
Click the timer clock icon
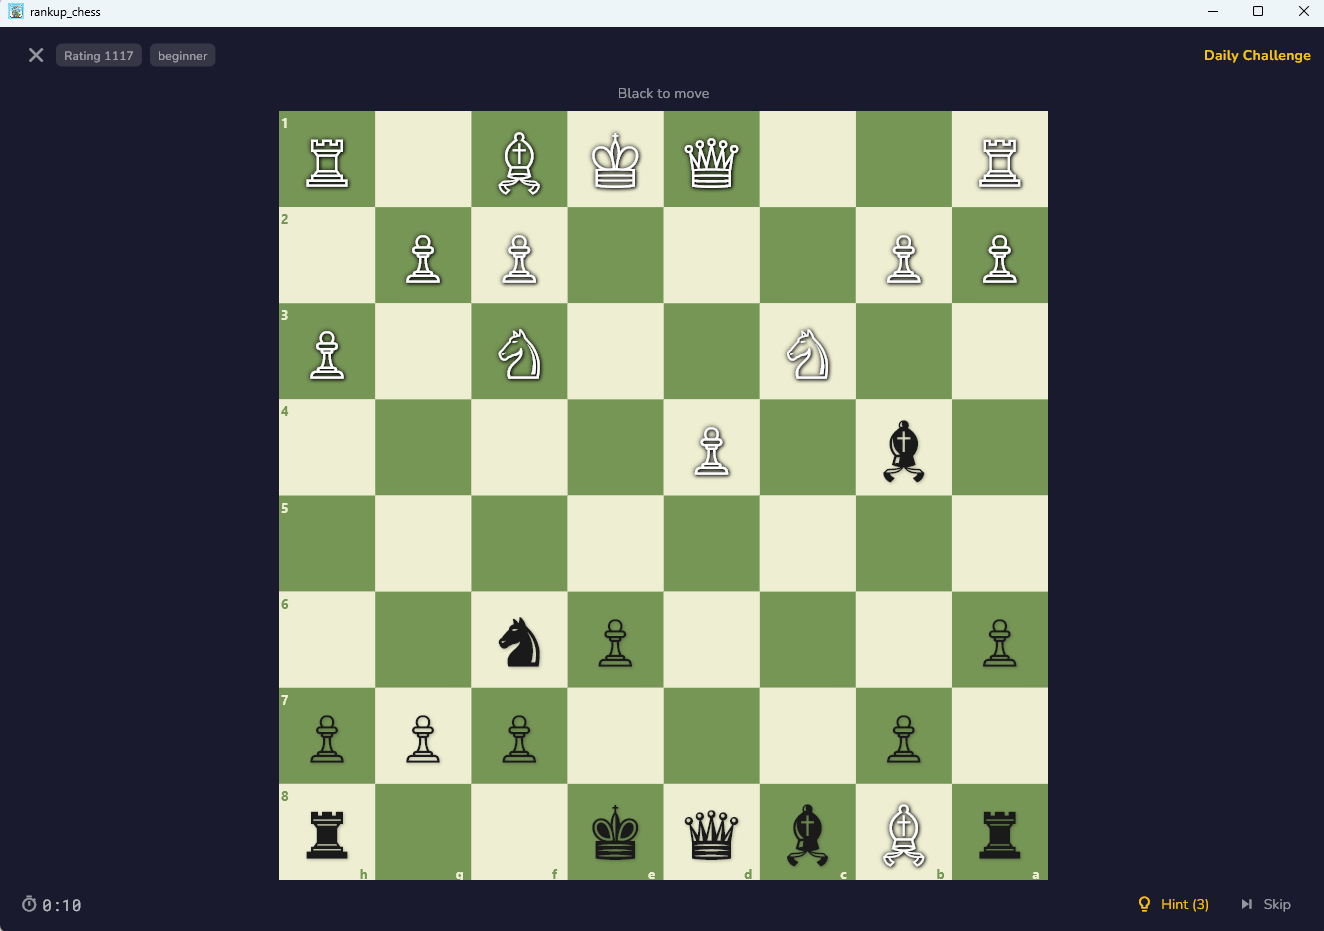click(29, 905)
